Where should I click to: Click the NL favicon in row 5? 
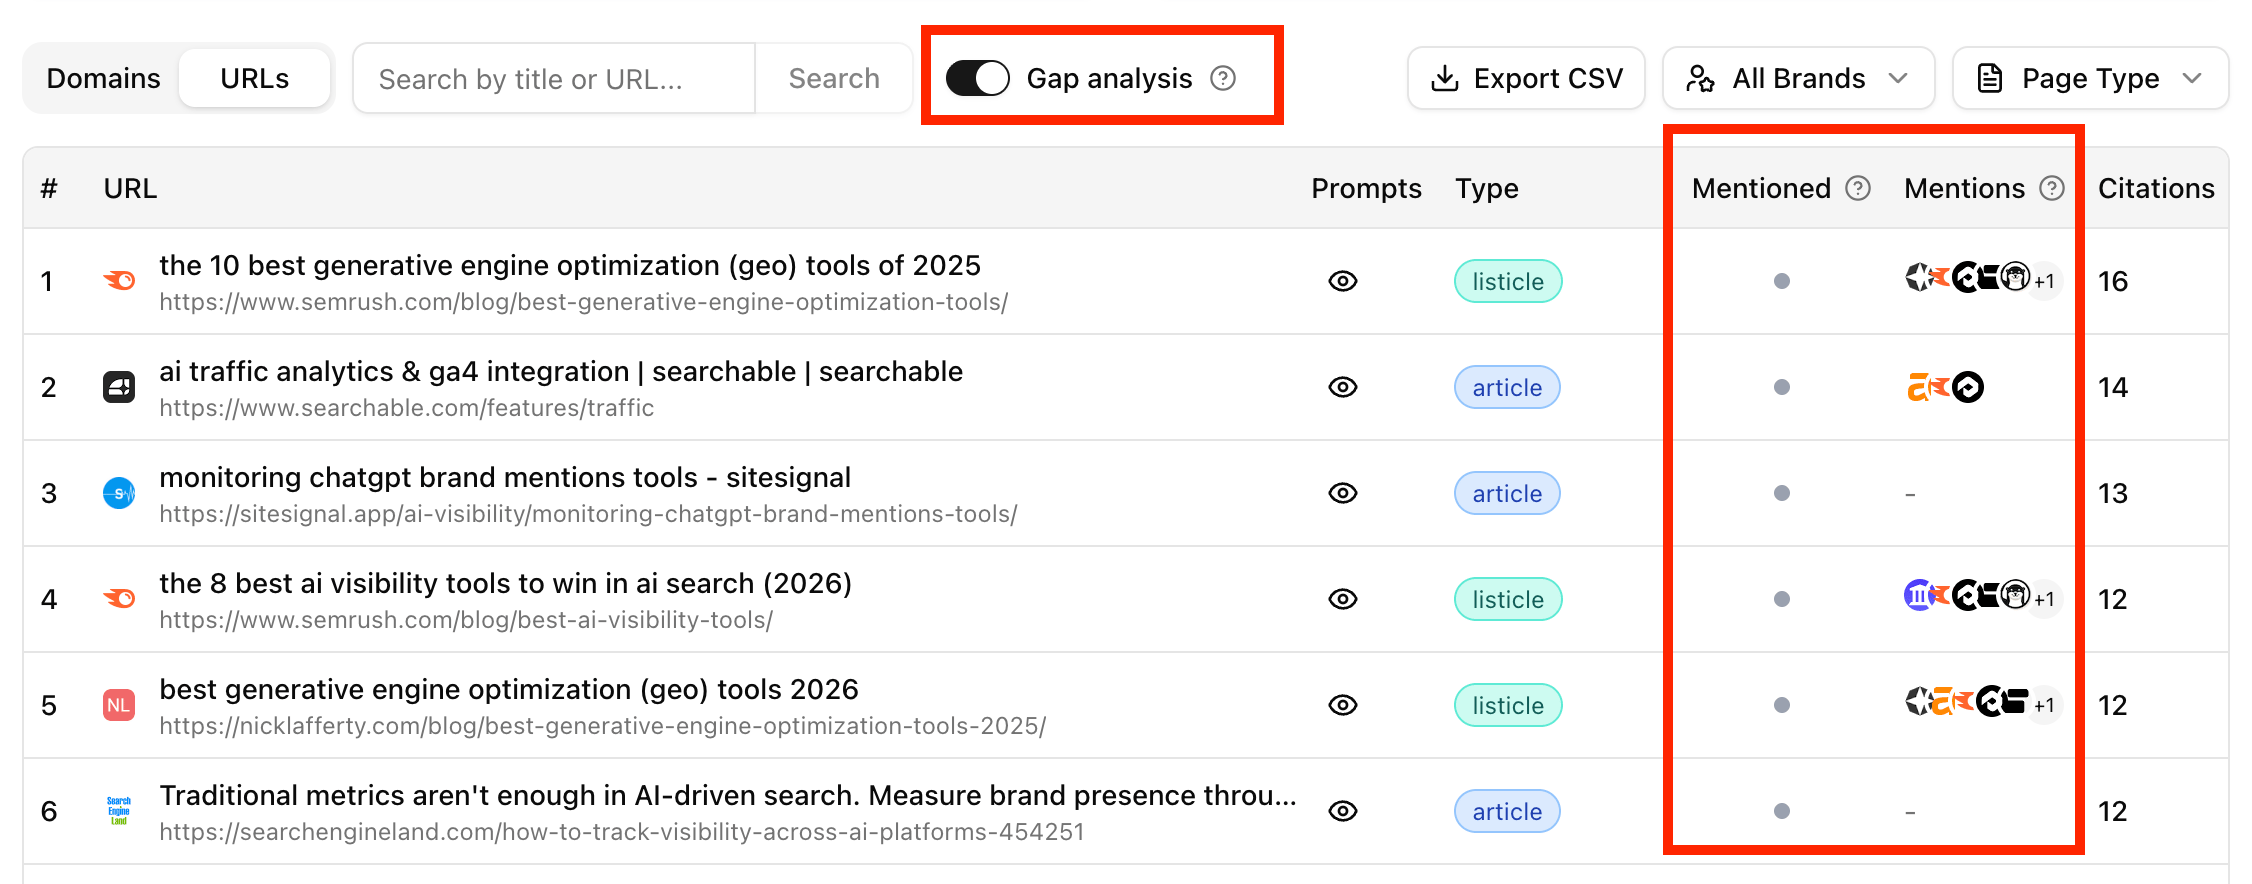(x=119, y=705)
